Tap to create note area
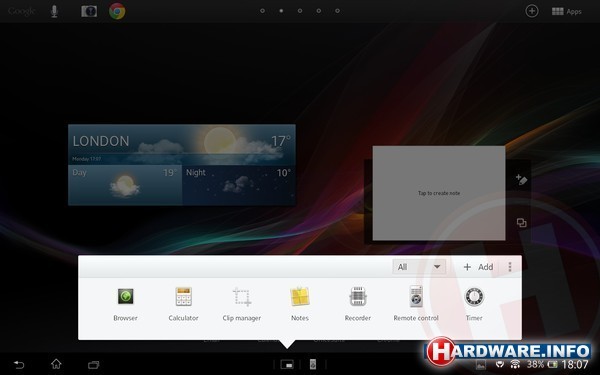Image resolution: width=600 pixels, height=375 pixels. click(439, 193)
